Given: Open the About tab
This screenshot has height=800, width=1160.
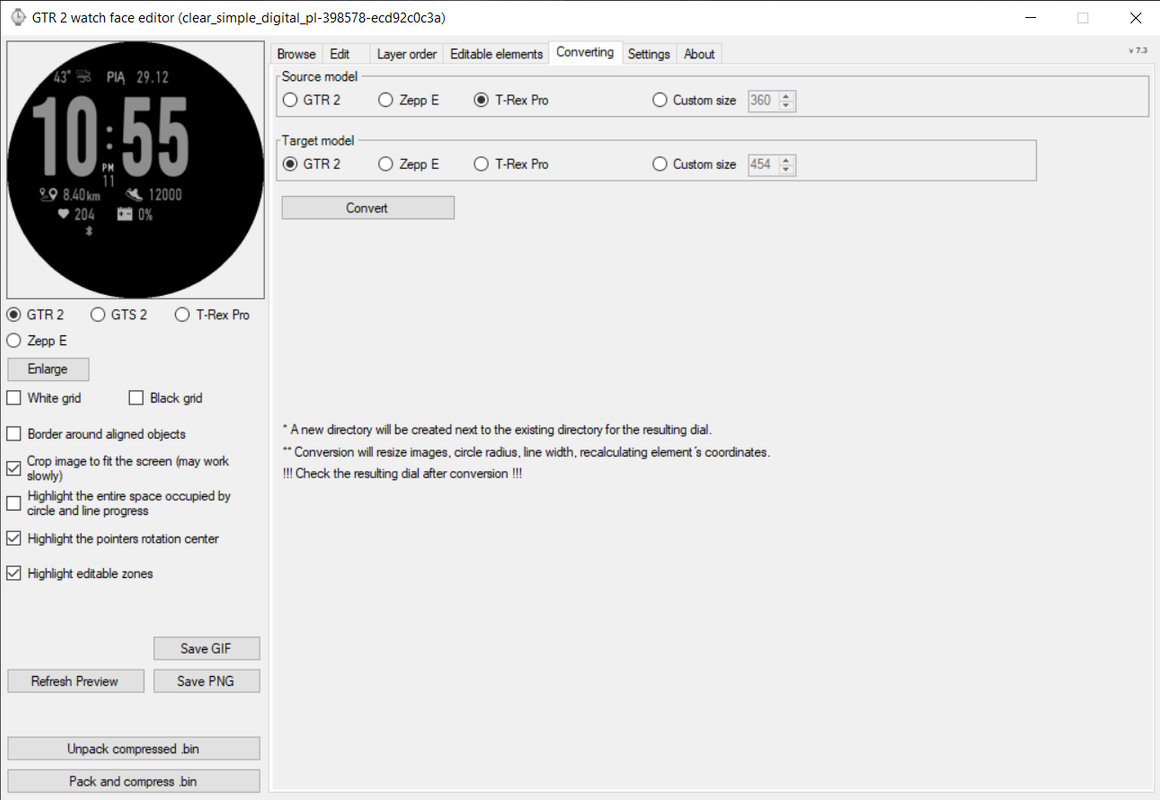Looking at the screenshot, I should pyautogui.click(x=698, y=54).
